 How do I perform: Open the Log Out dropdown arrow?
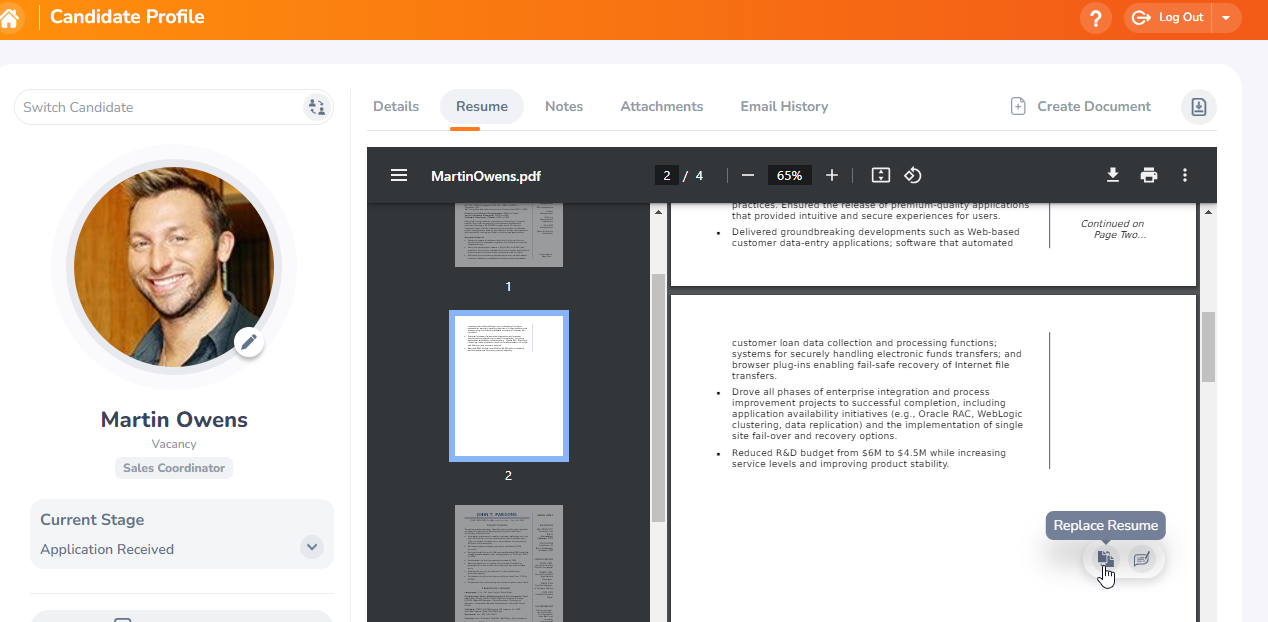pos(1227,17)
